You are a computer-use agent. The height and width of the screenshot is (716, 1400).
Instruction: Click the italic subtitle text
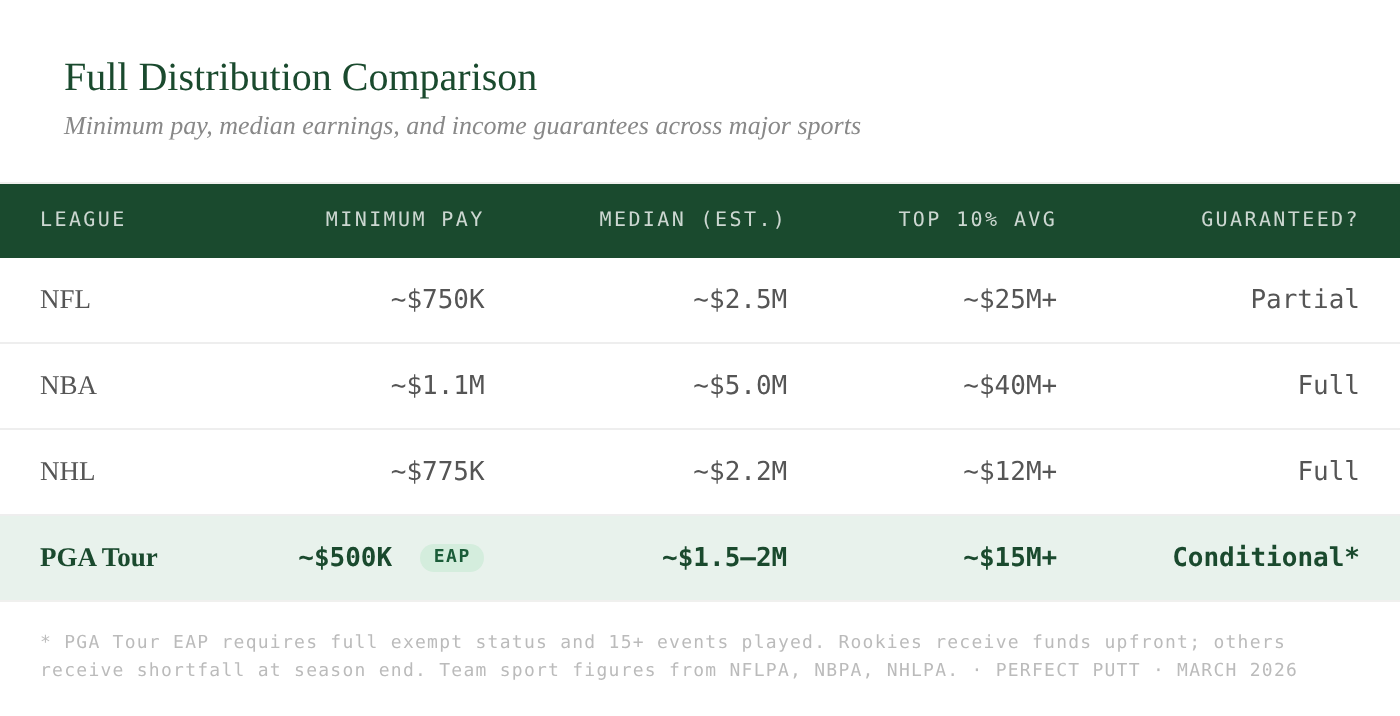(x=462, y=127)
